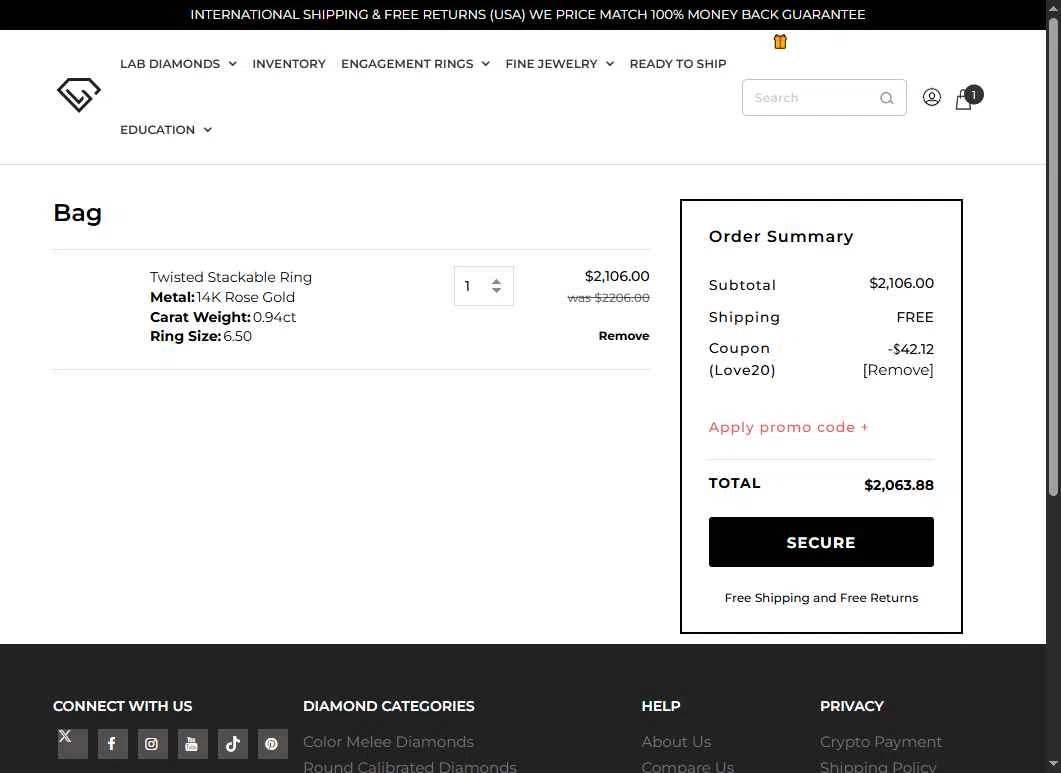Viewport: 1061px width, 773px height.
Task: Open the Crypto Payment footer link
Action: coord(881,742)
